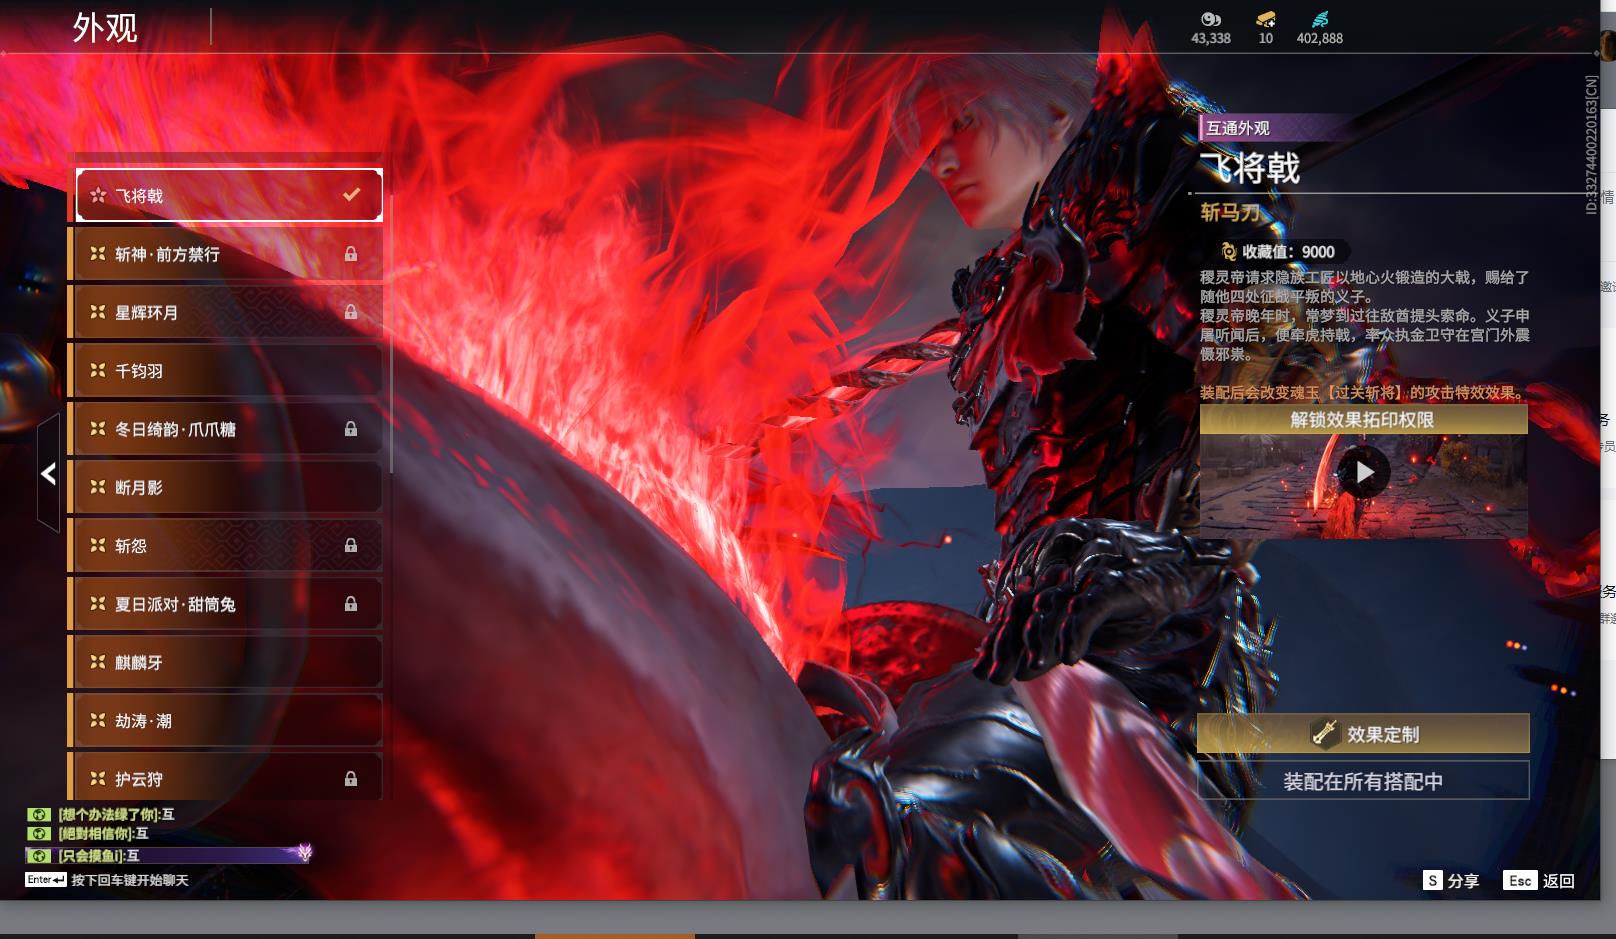Click the silver coin currency icon showing 43,338
Screen dimensions: 1616x939
[x=1210, y=19]
